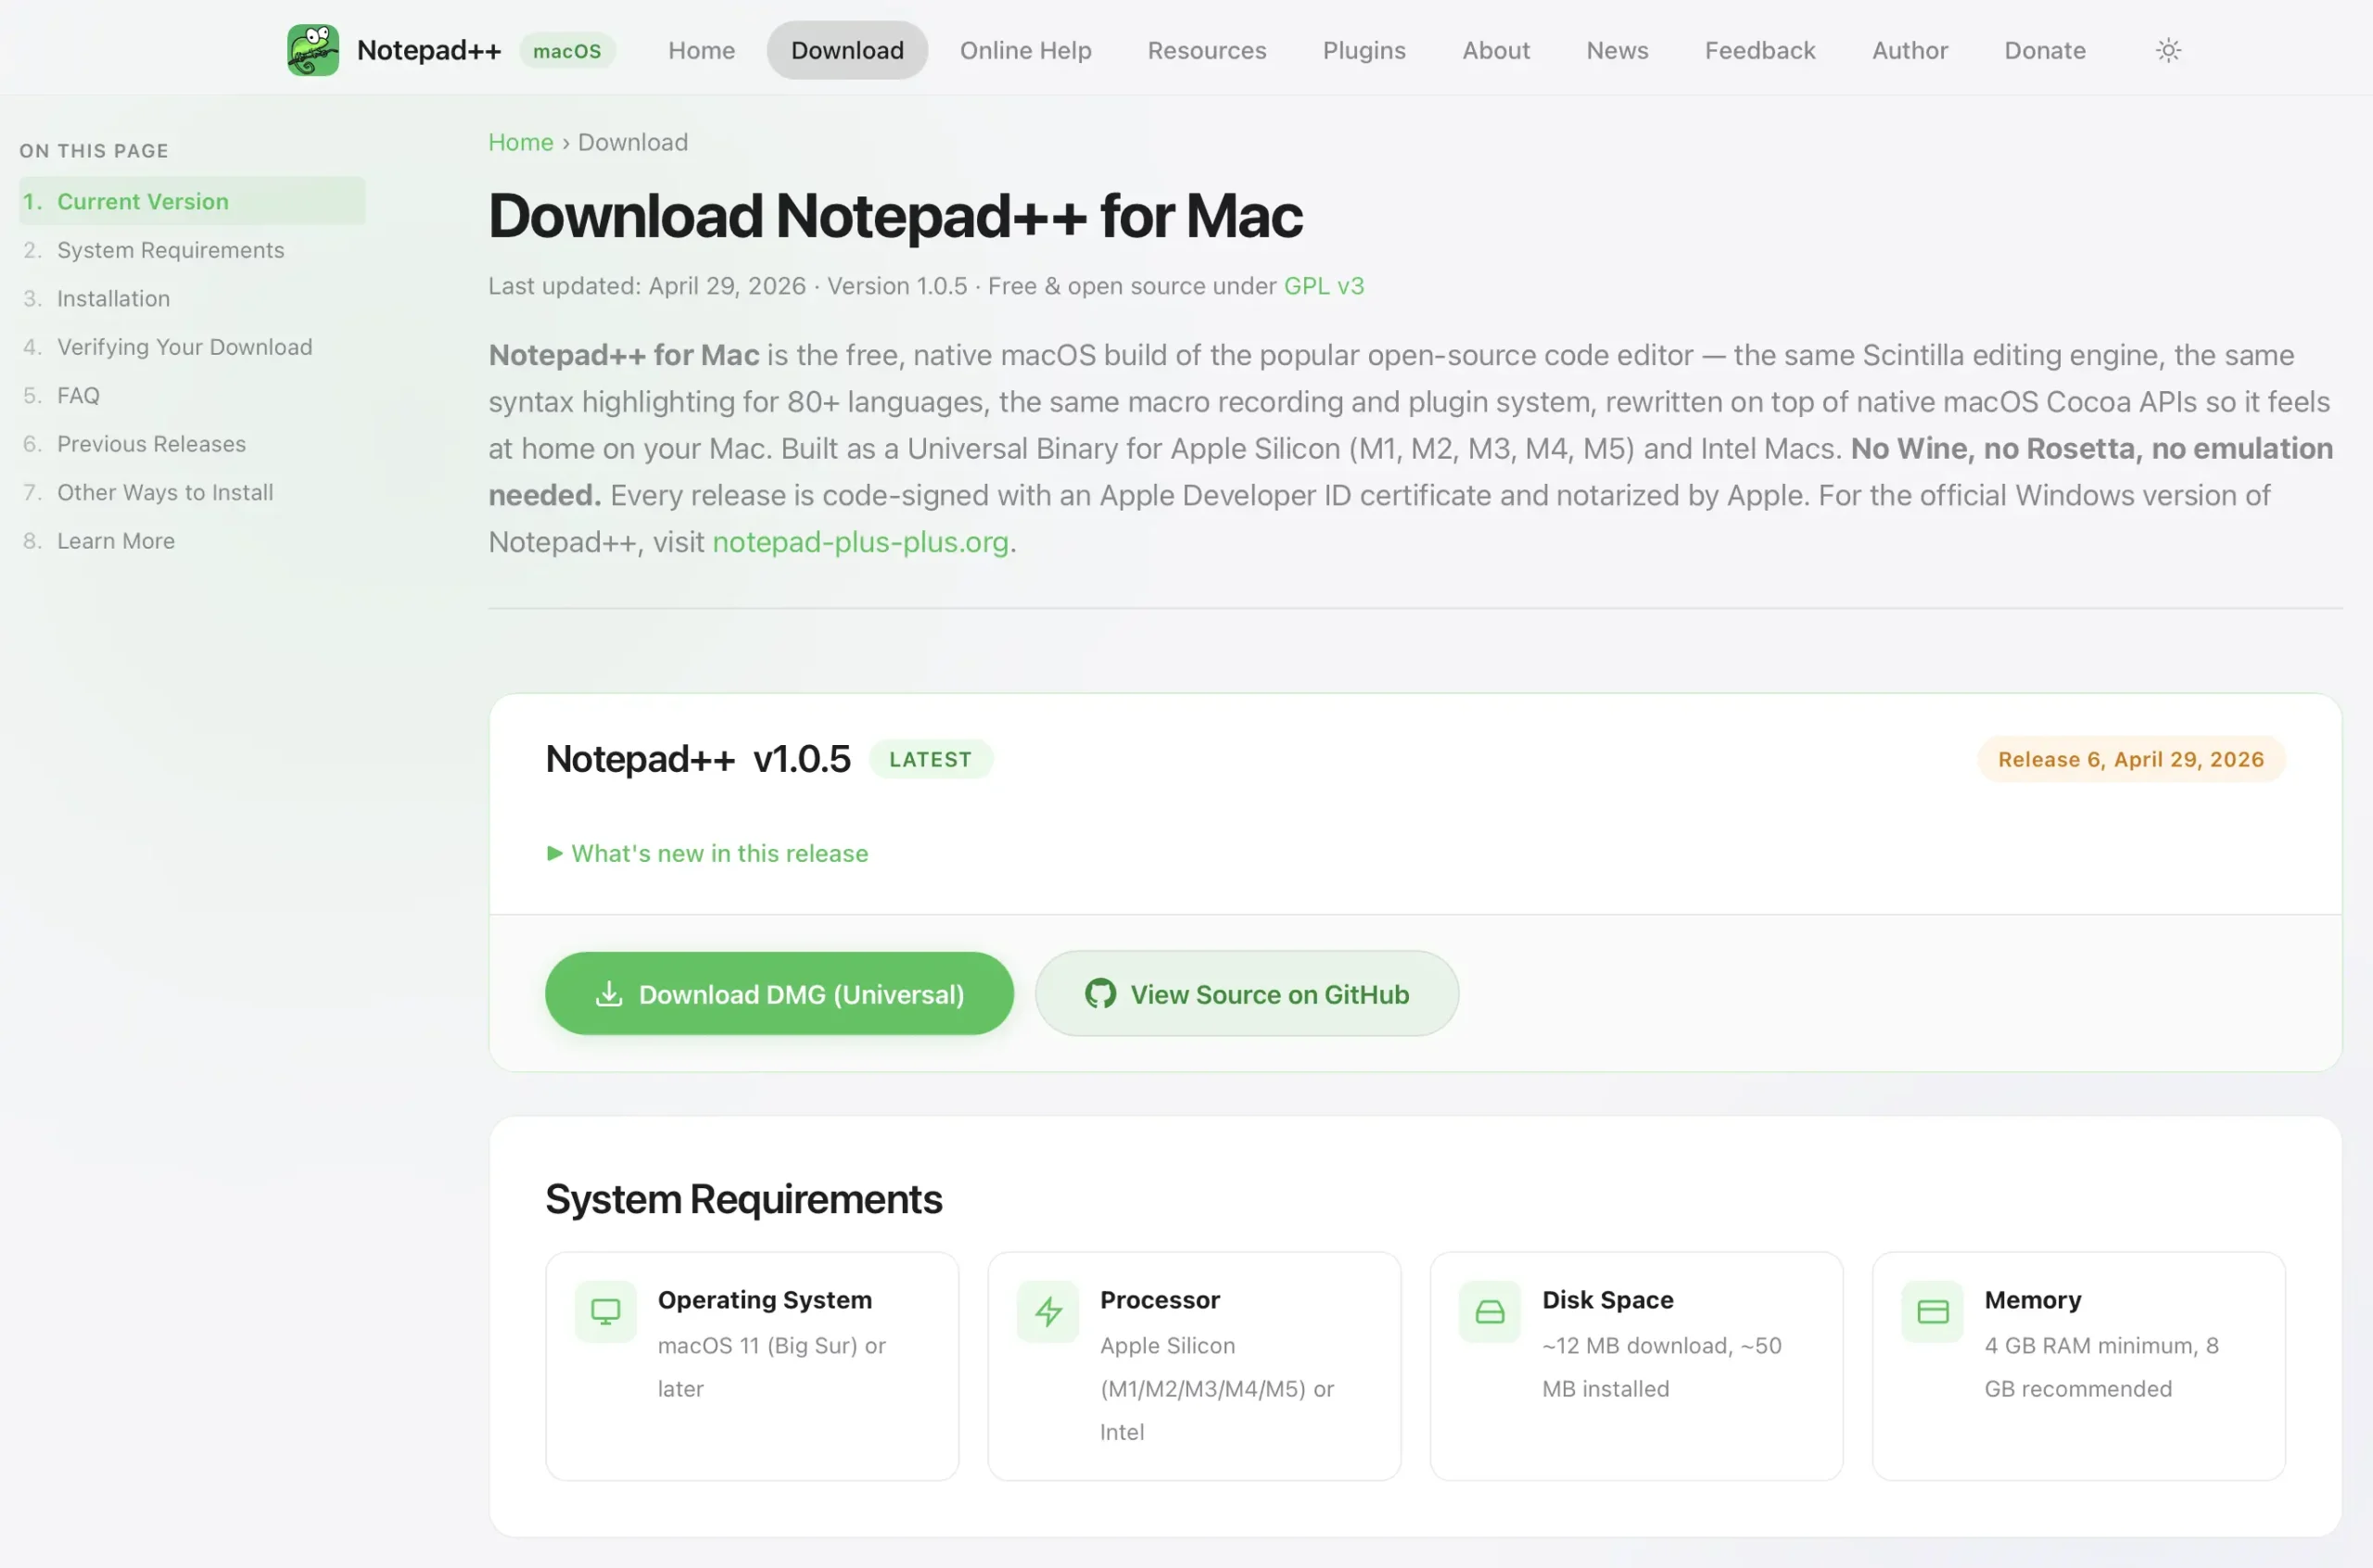2373x1568 pixels.
Task: Go to the Plugins page
Action: (x=1363, y=50)
